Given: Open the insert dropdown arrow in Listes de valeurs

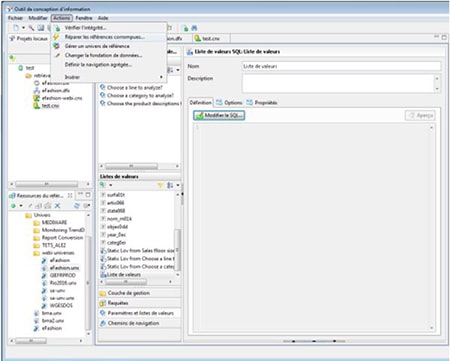Looking at the screenshot, I should 111,185.
